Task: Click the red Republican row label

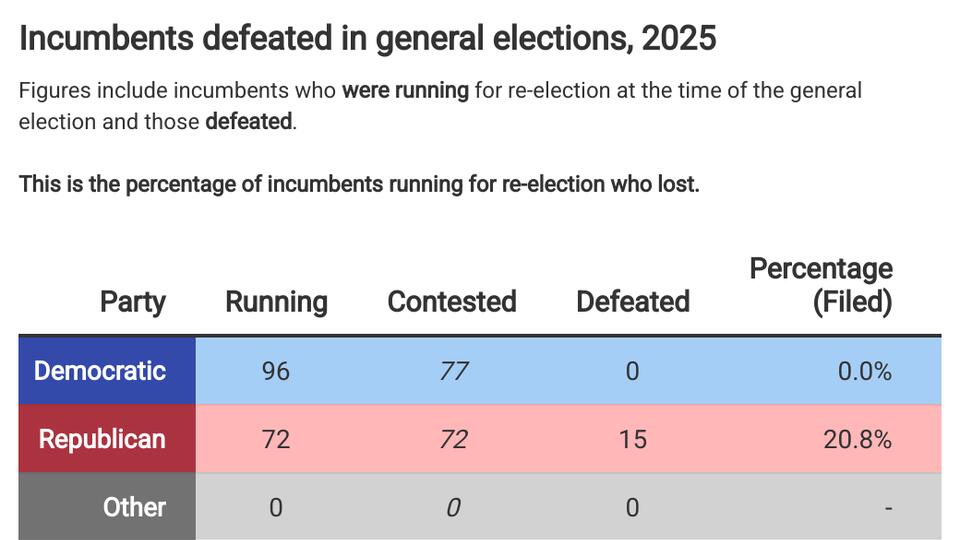Action: (x=102, y=439)
